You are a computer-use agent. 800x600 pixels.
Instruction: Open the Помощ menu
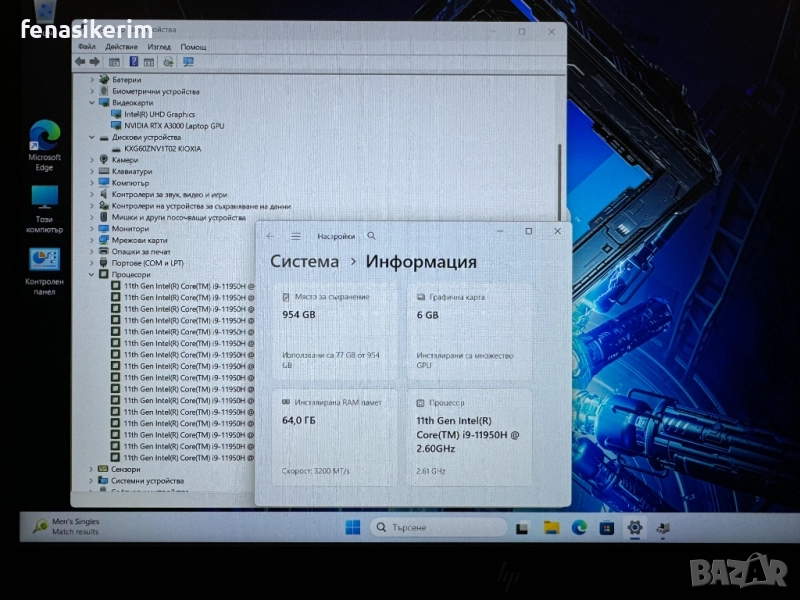[193, 46]
